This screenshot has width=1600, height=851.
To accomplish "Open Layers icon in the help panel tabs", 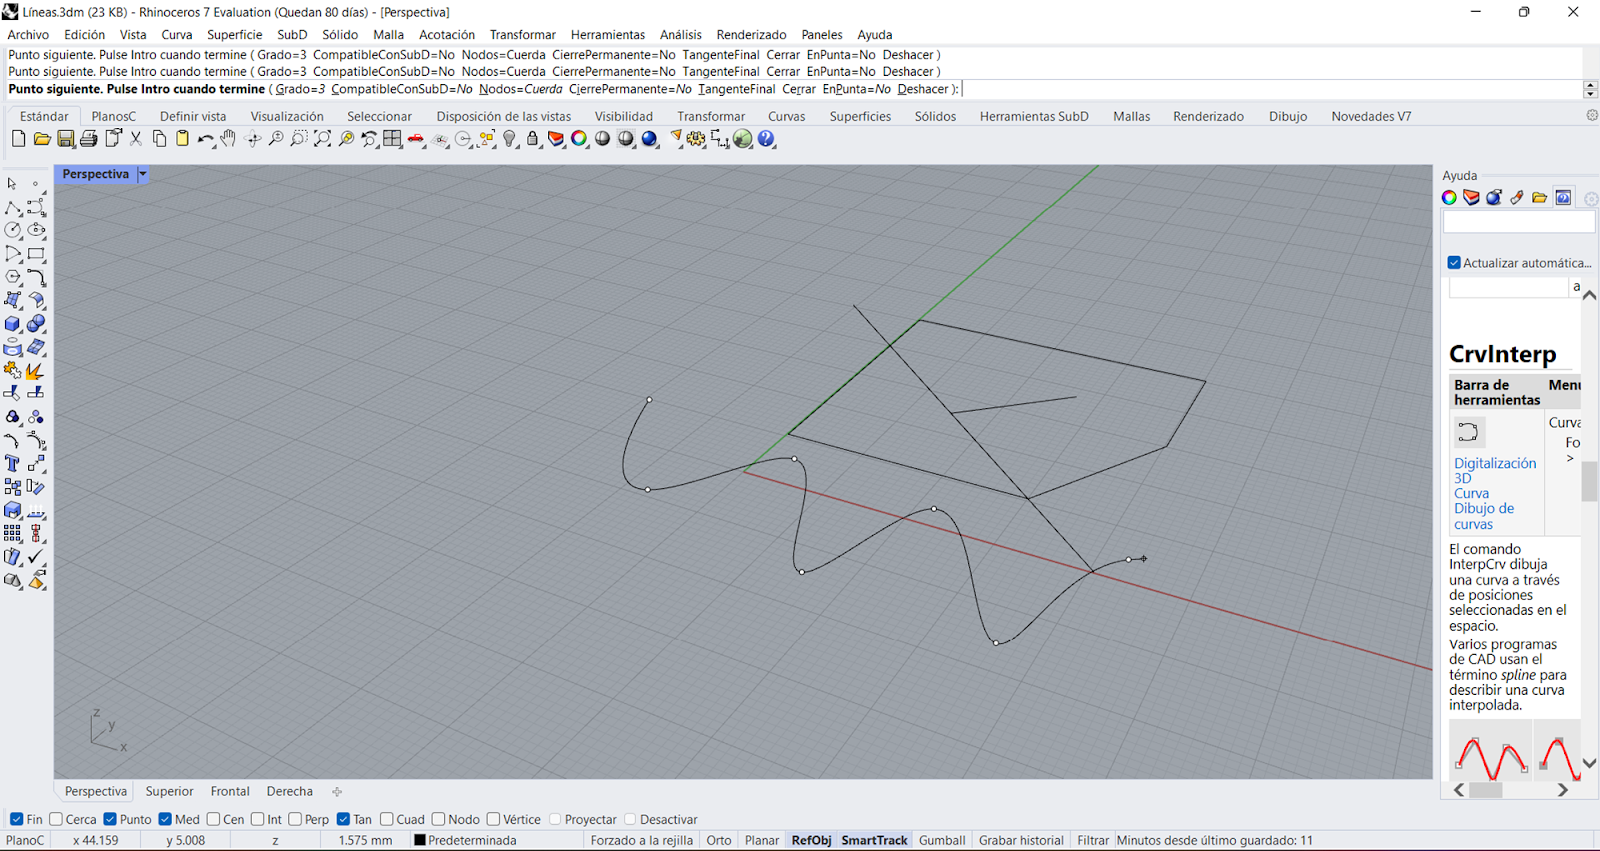I will click(1471, 197).
